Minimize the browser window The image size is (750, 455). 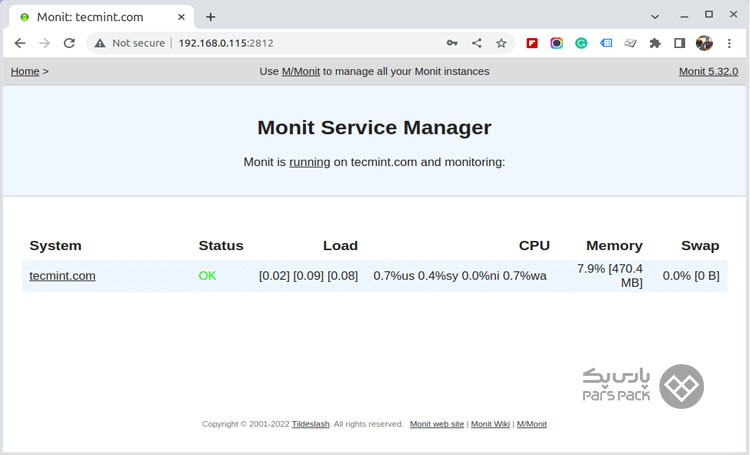point(684,16)
